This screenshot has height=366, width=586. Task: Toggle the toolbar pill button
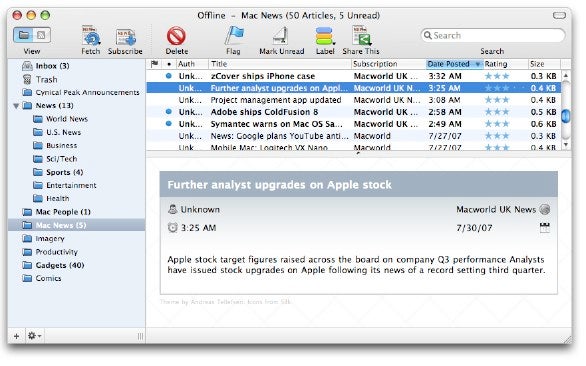click(559, 15)
